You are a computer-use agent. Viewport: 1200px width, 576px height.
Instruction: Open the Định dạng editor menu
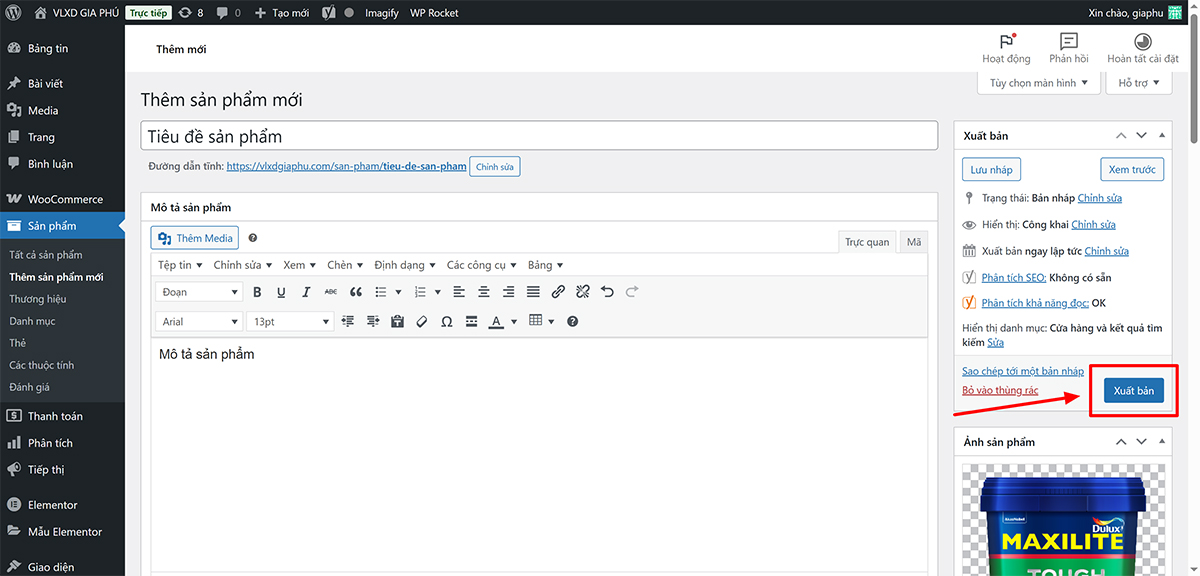click(404, 265)
